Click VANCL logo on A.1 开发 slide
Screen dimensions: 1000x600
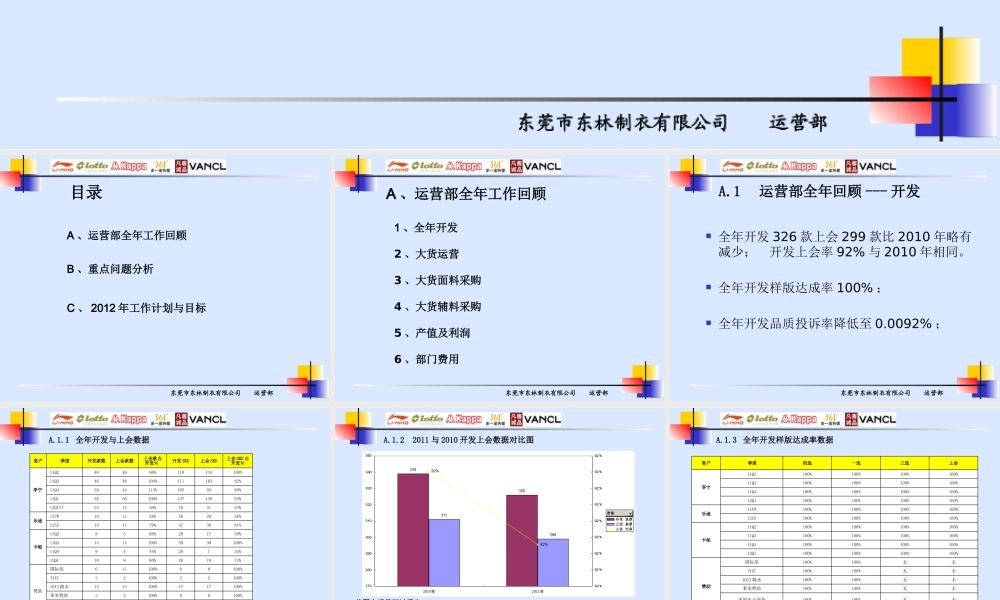click(x=871, y=166)
